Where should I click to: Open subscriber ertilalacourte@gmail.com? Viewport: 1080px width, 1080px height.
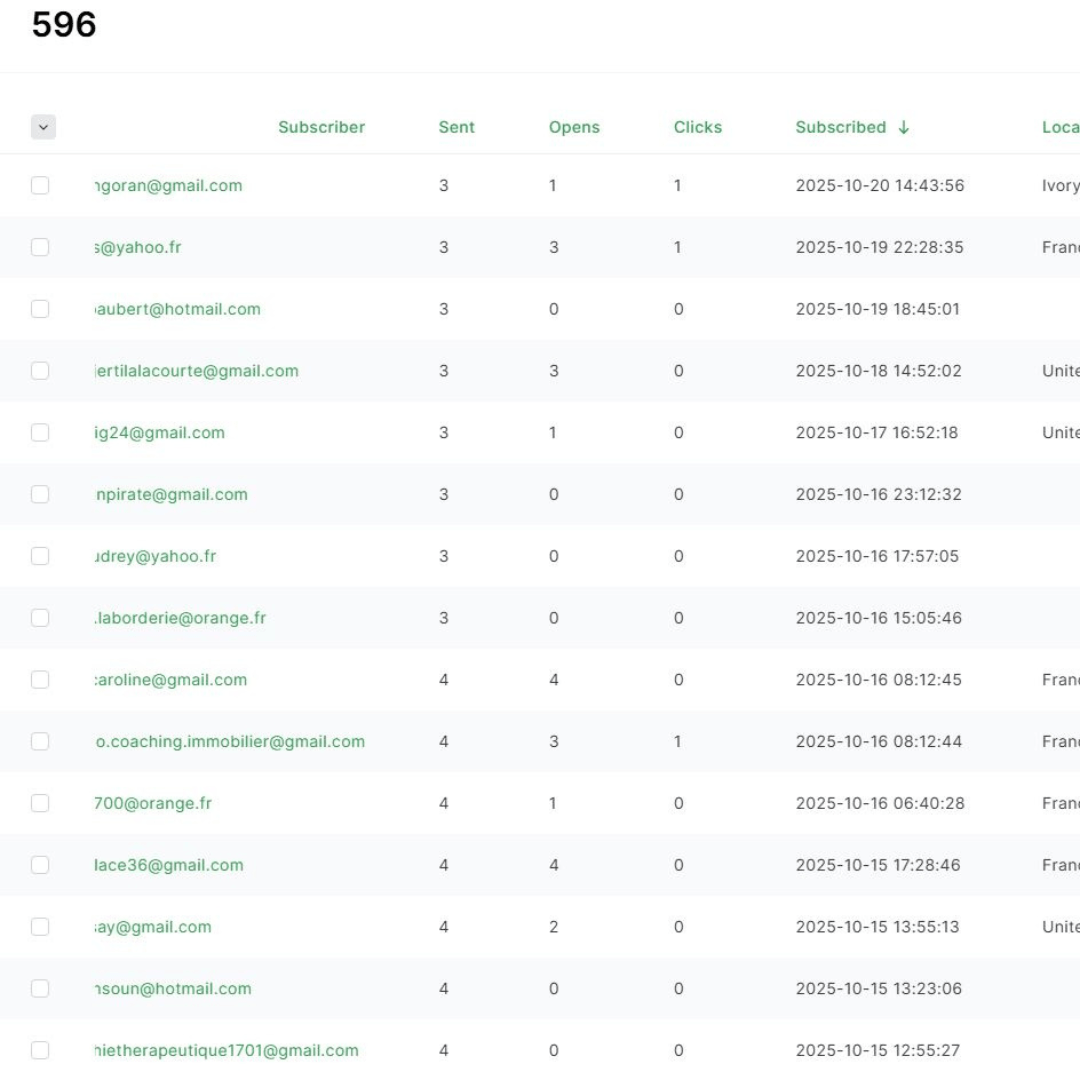[x=196, y=371]
